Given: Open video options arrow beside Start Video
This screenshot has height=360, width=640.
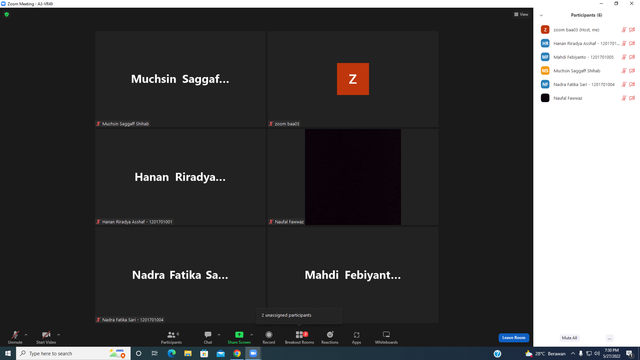Looking at the screenshot, I should point(58,335).
